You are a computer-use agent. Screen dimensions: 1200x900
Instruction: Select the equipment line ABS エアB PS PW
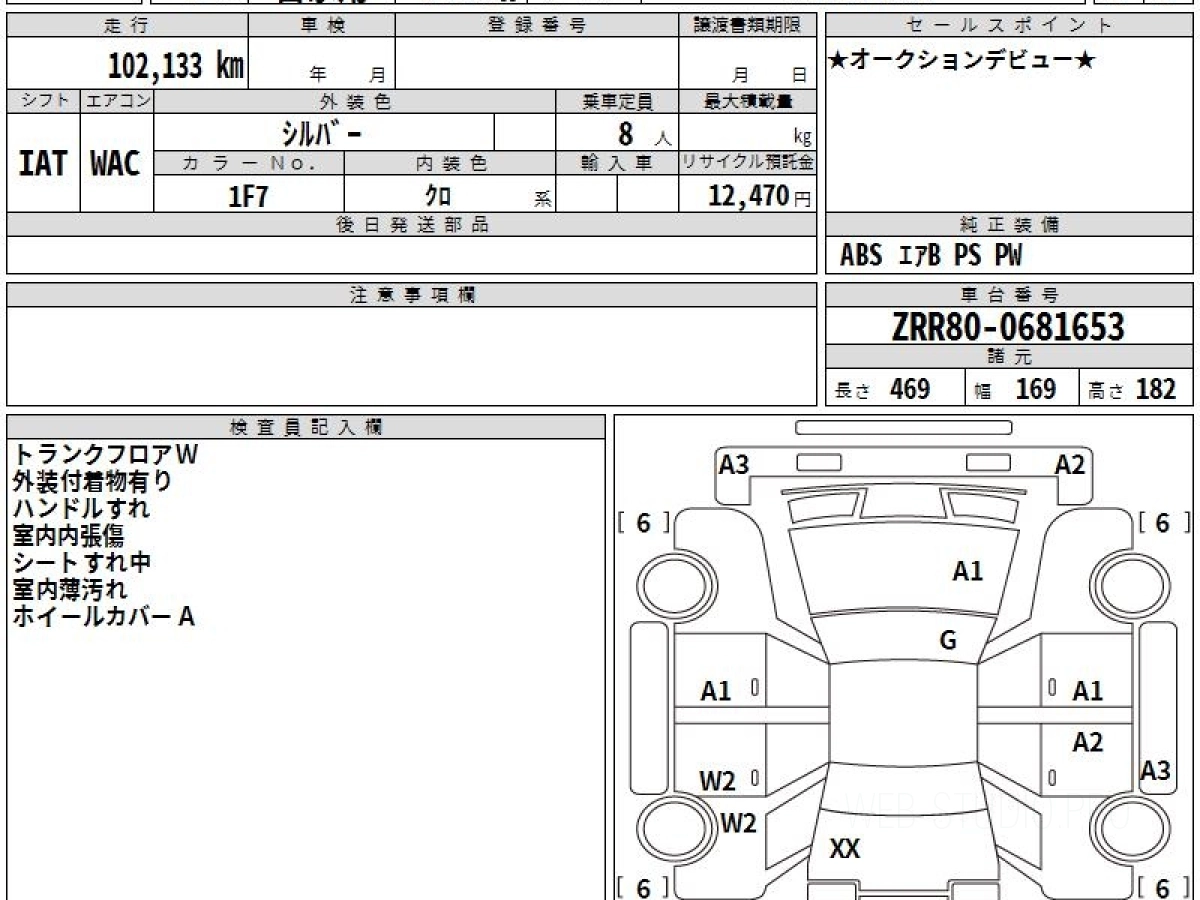[931, 256]
